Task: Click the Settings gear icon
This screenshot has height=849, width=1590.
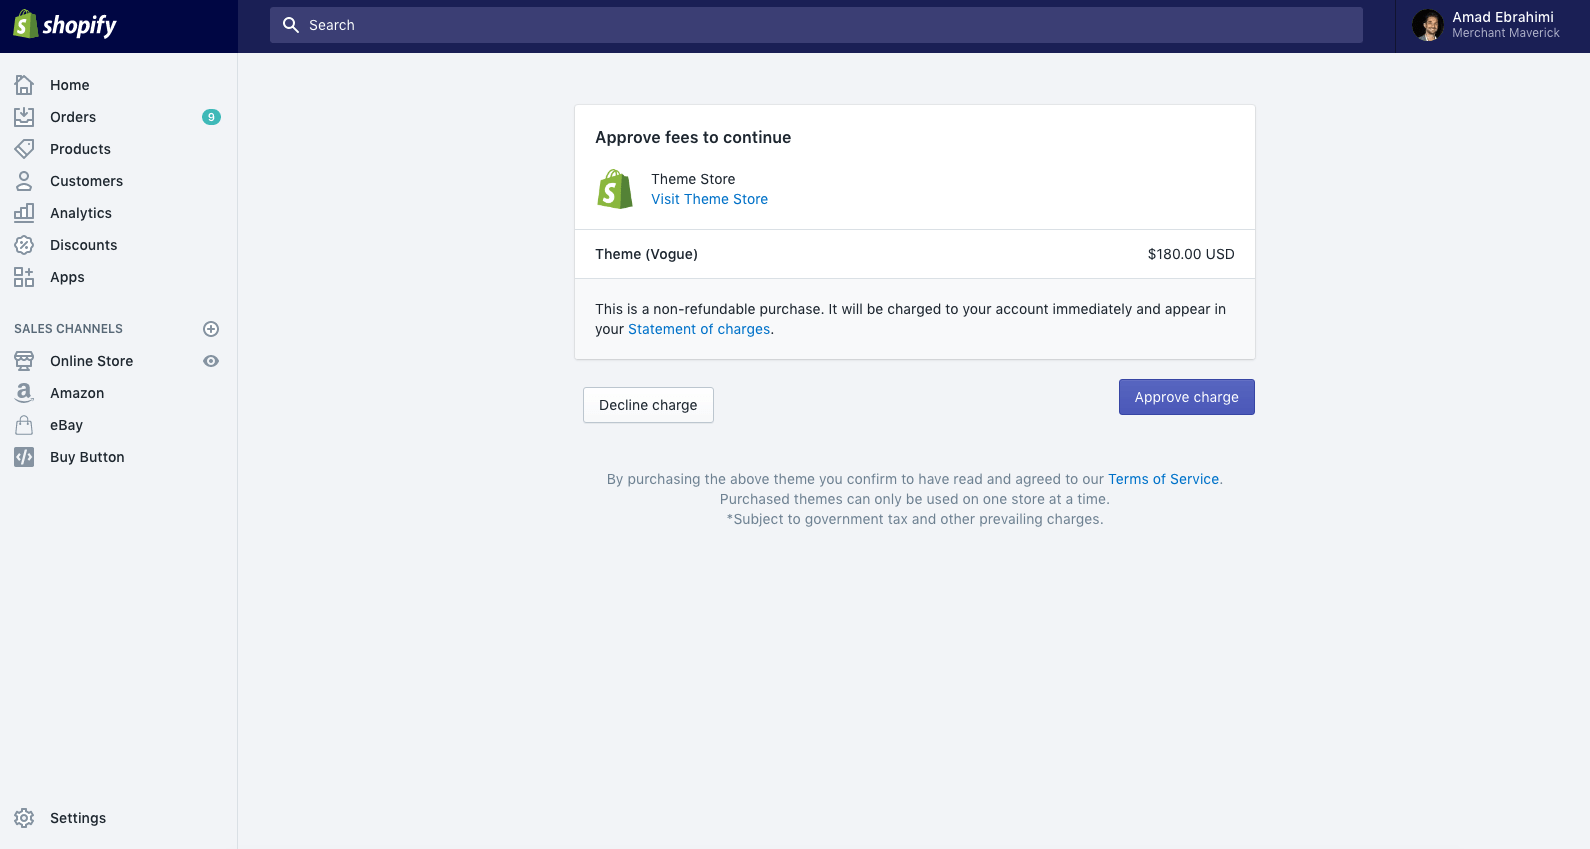Action: (24, 818)
